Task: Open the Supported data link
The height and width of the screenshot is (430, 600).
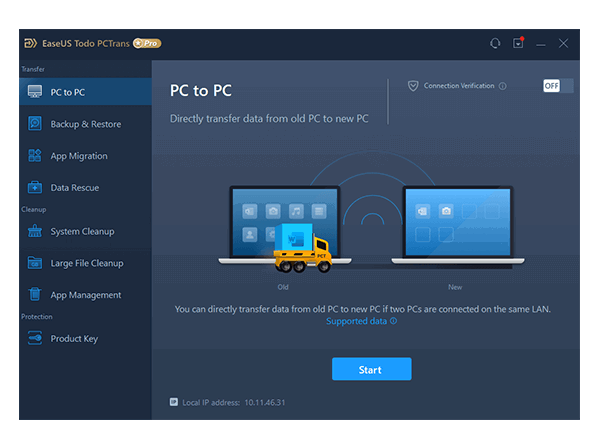Action: pyautogui.click(x=356, y=321)
